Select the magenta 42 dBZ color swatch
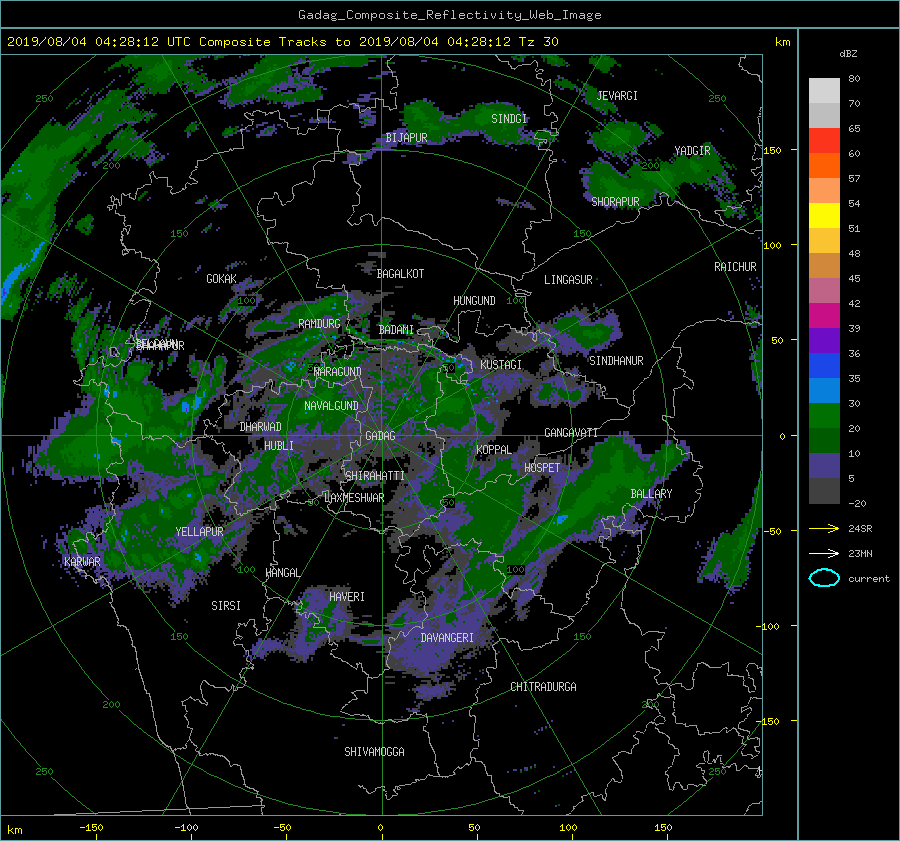 824,315
